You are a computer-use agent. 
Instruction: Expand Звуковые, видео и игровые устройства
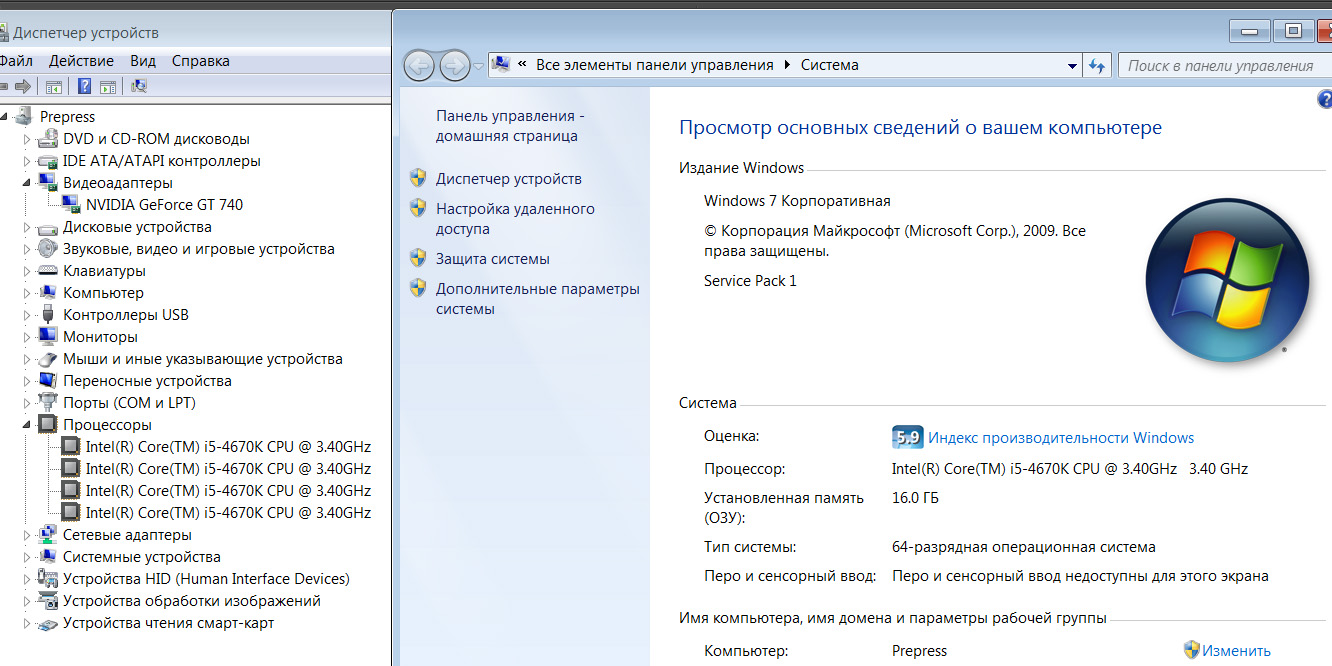(x=27, y=249)
